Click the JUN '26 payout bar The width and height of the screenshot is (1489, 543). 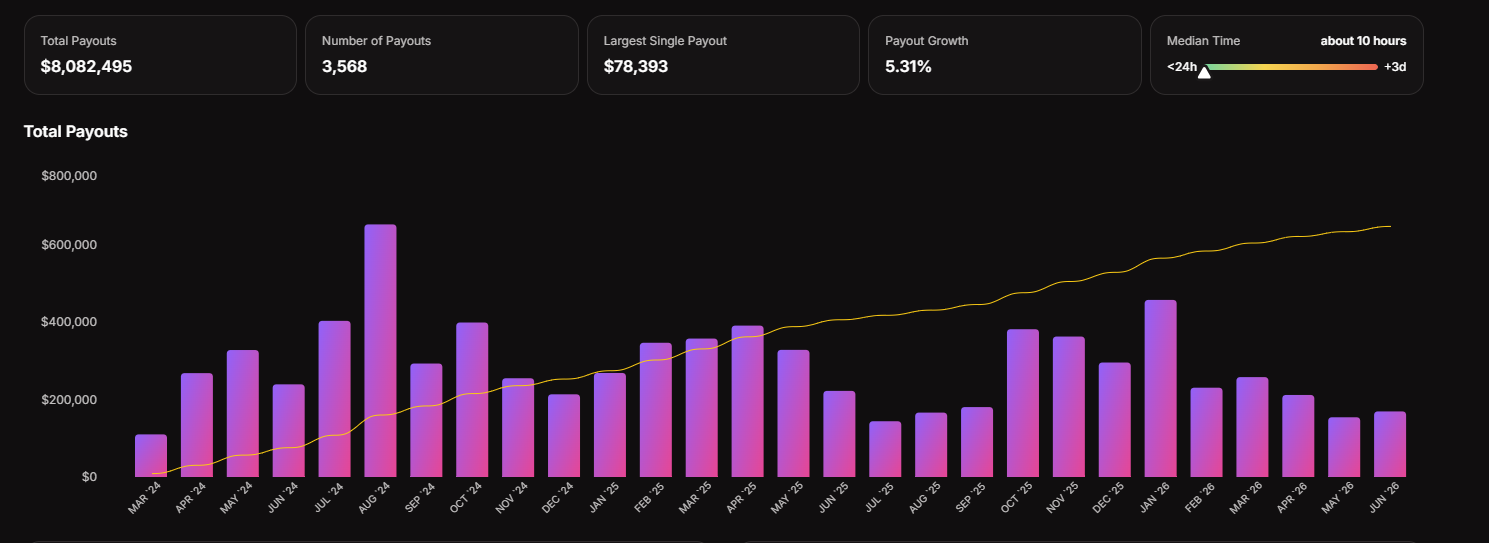click(x=1390, y=444)
